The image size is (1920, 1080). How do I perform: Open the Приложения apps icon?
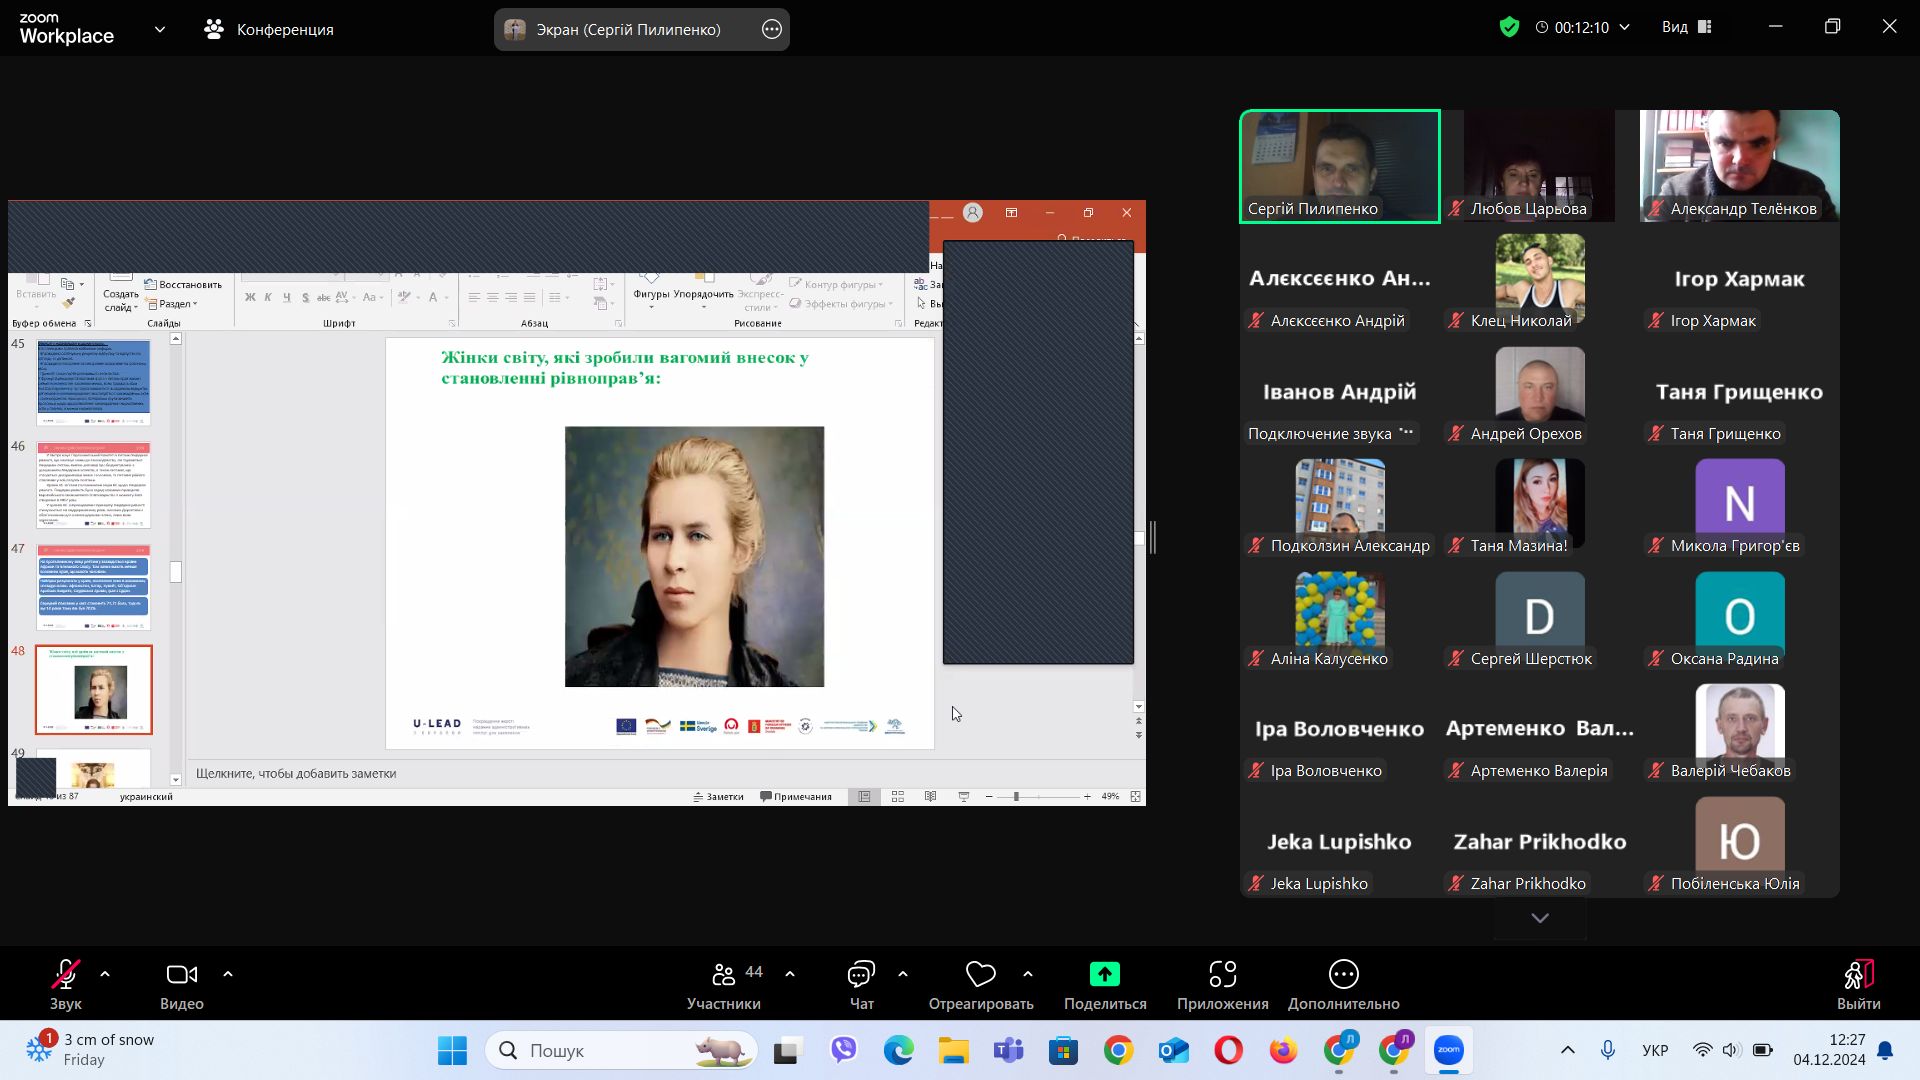coord(1222,975)
